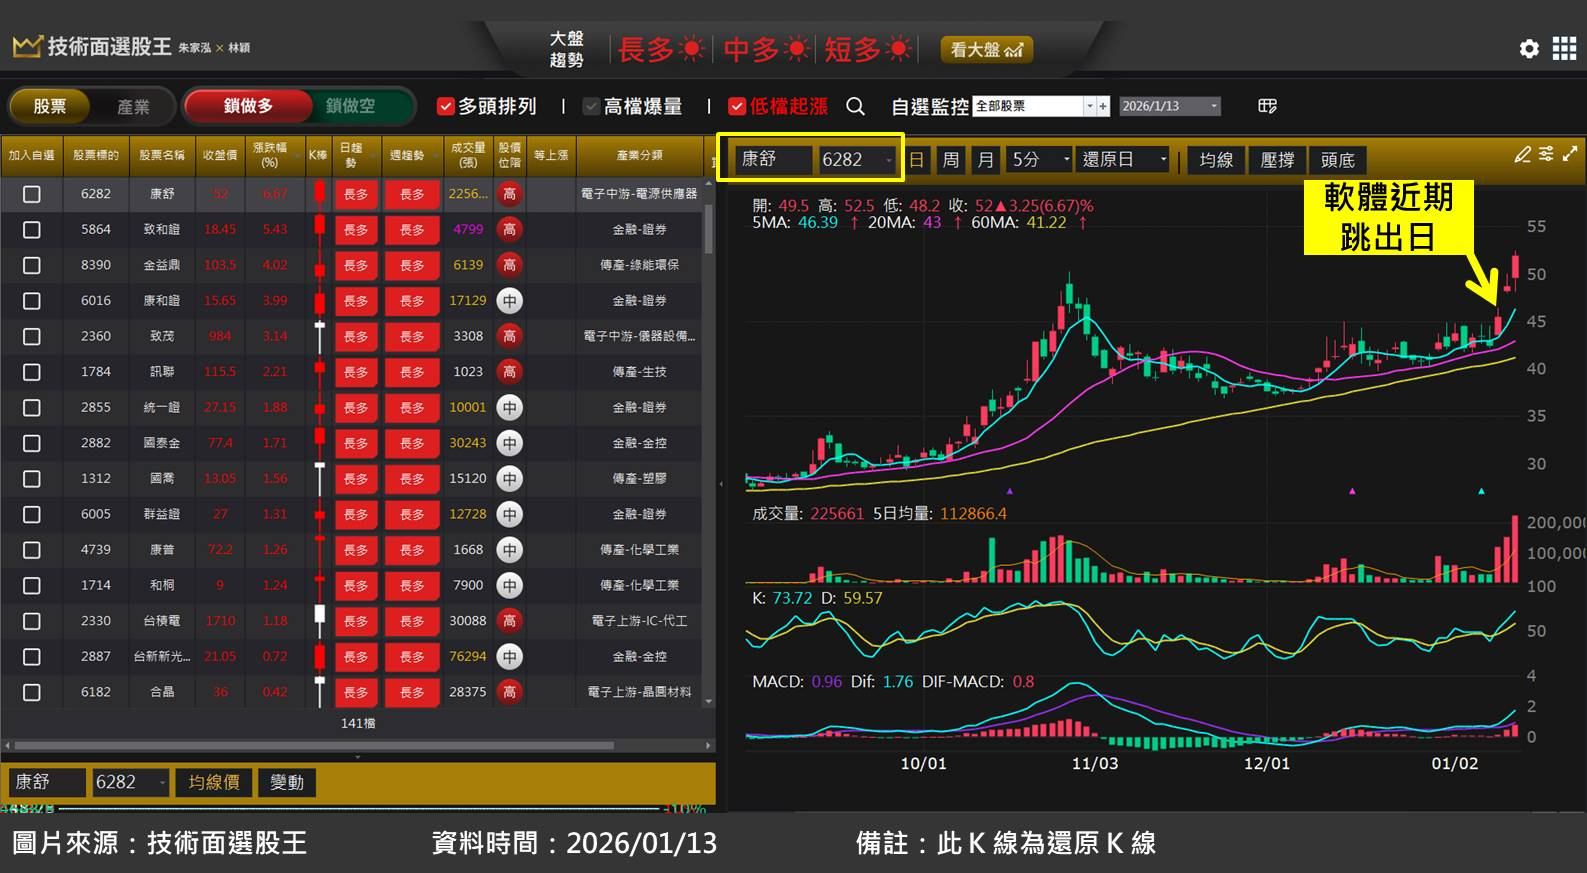Open chart indicator settings sliders icon
The width and height of the screenshot is (1587, 873).
point(1546,154)
